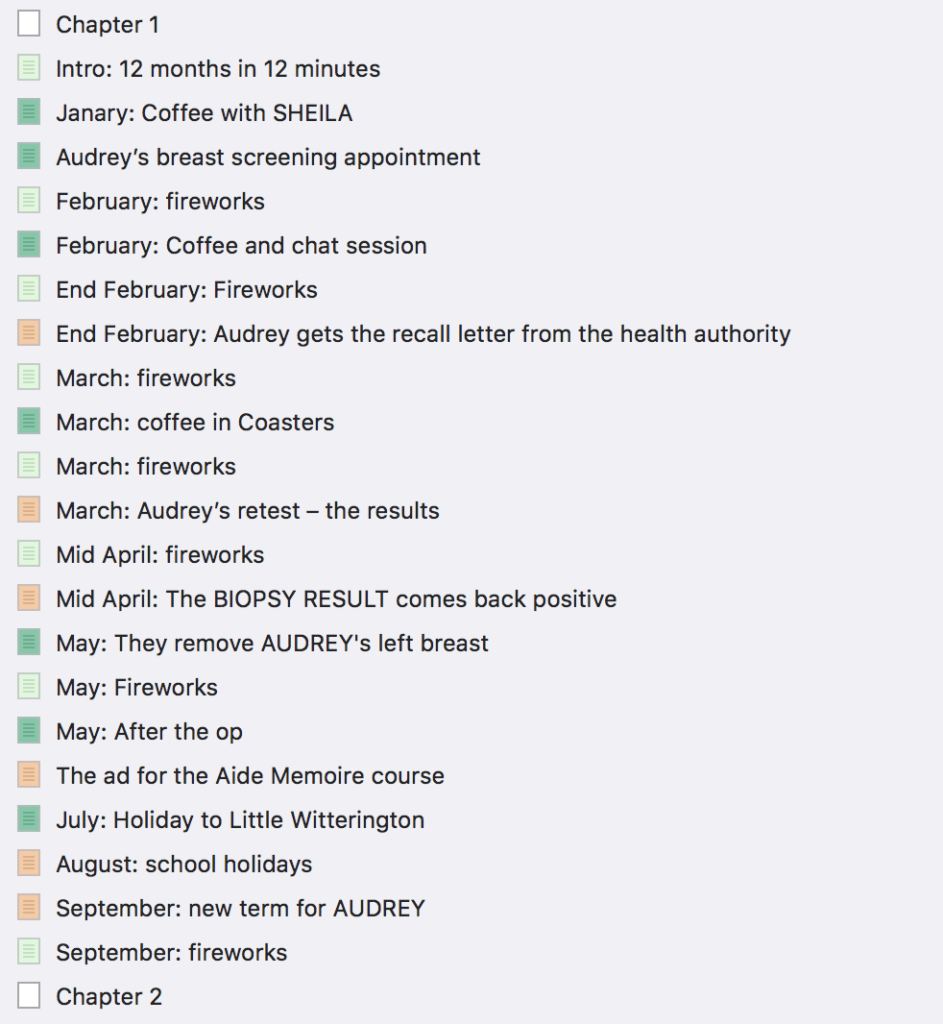Select February: Coffee and chat session

[241, 245]
